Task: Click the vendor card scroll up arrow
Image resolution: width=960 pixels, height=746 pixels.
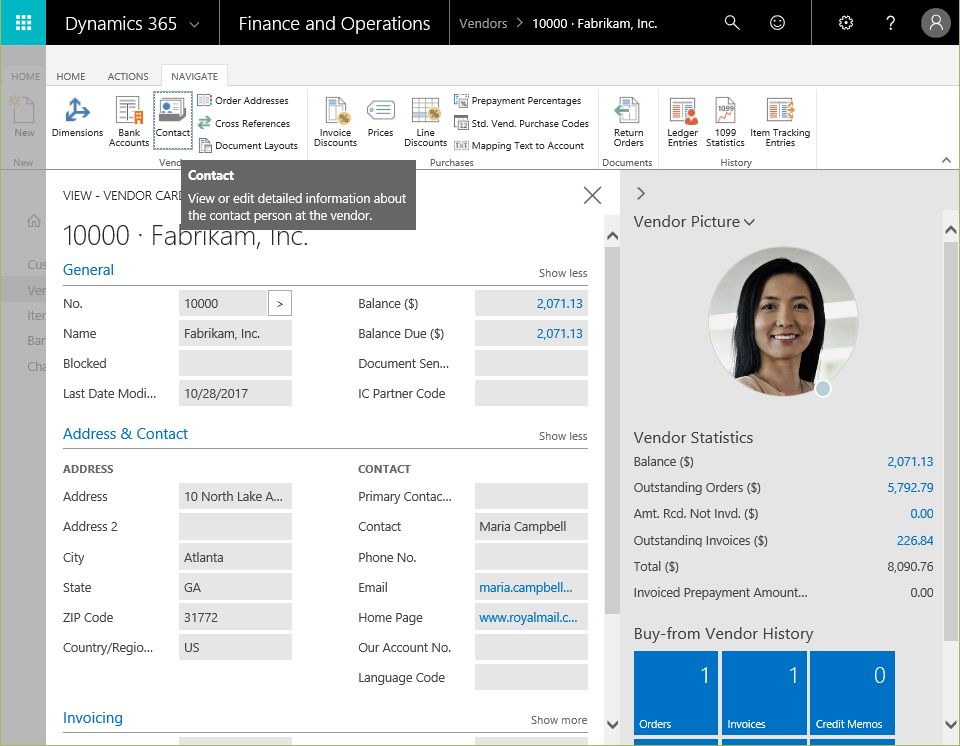Action: pyautogui.click(x=612, y=236)
